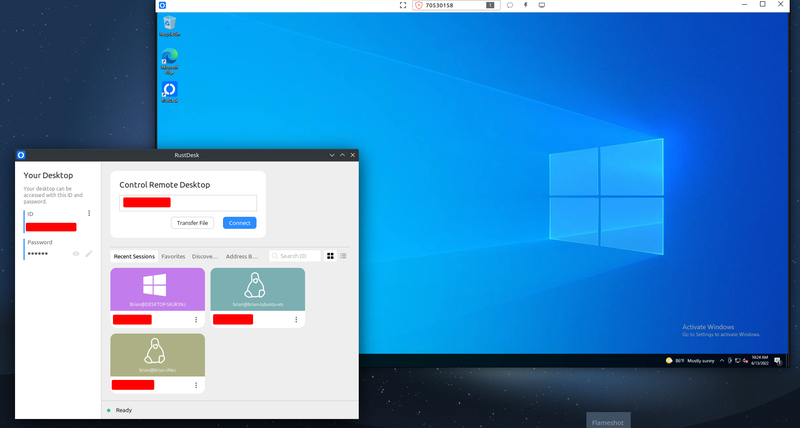The width and height of the screenshot is (800, 428).
Task: Click the Mostly sunny weather text
Action: [x=701, y=361]
